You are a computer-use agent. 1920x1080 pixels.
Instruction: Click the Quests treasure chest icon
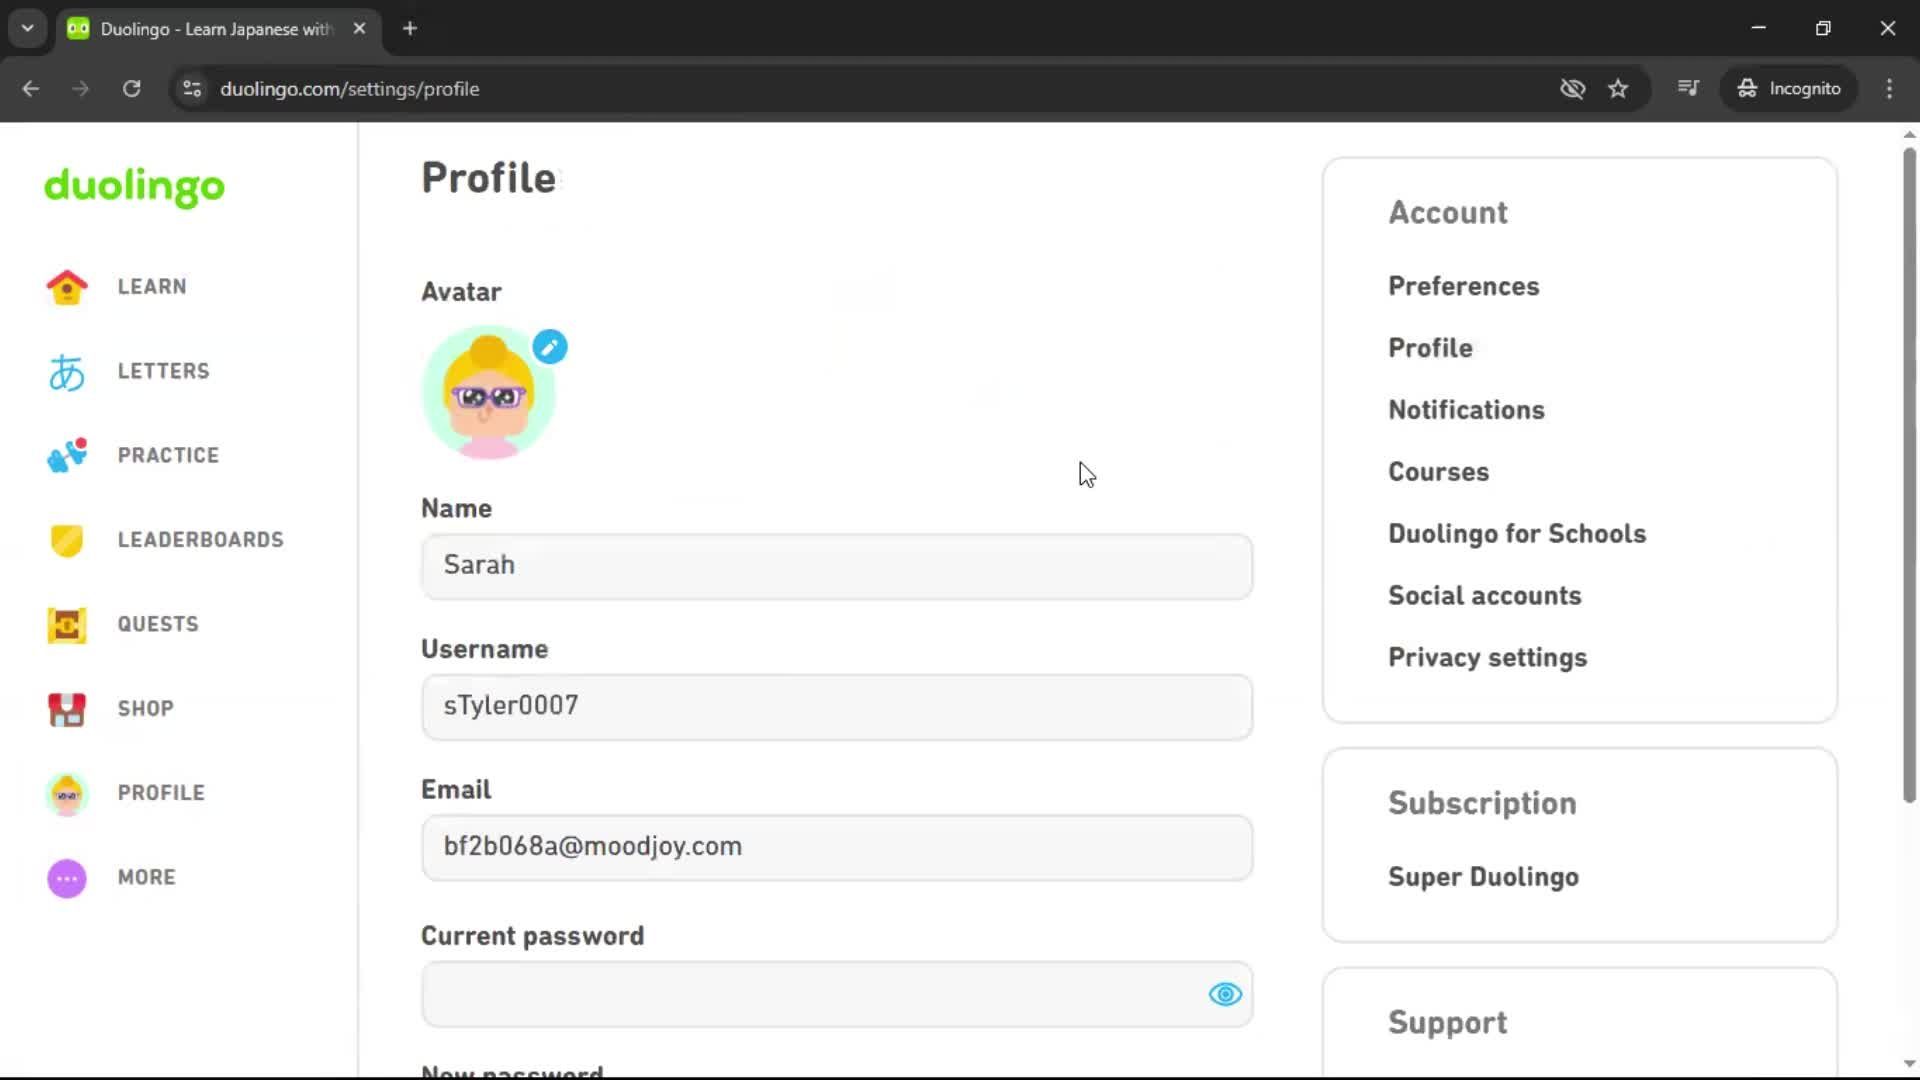[67, 625]
